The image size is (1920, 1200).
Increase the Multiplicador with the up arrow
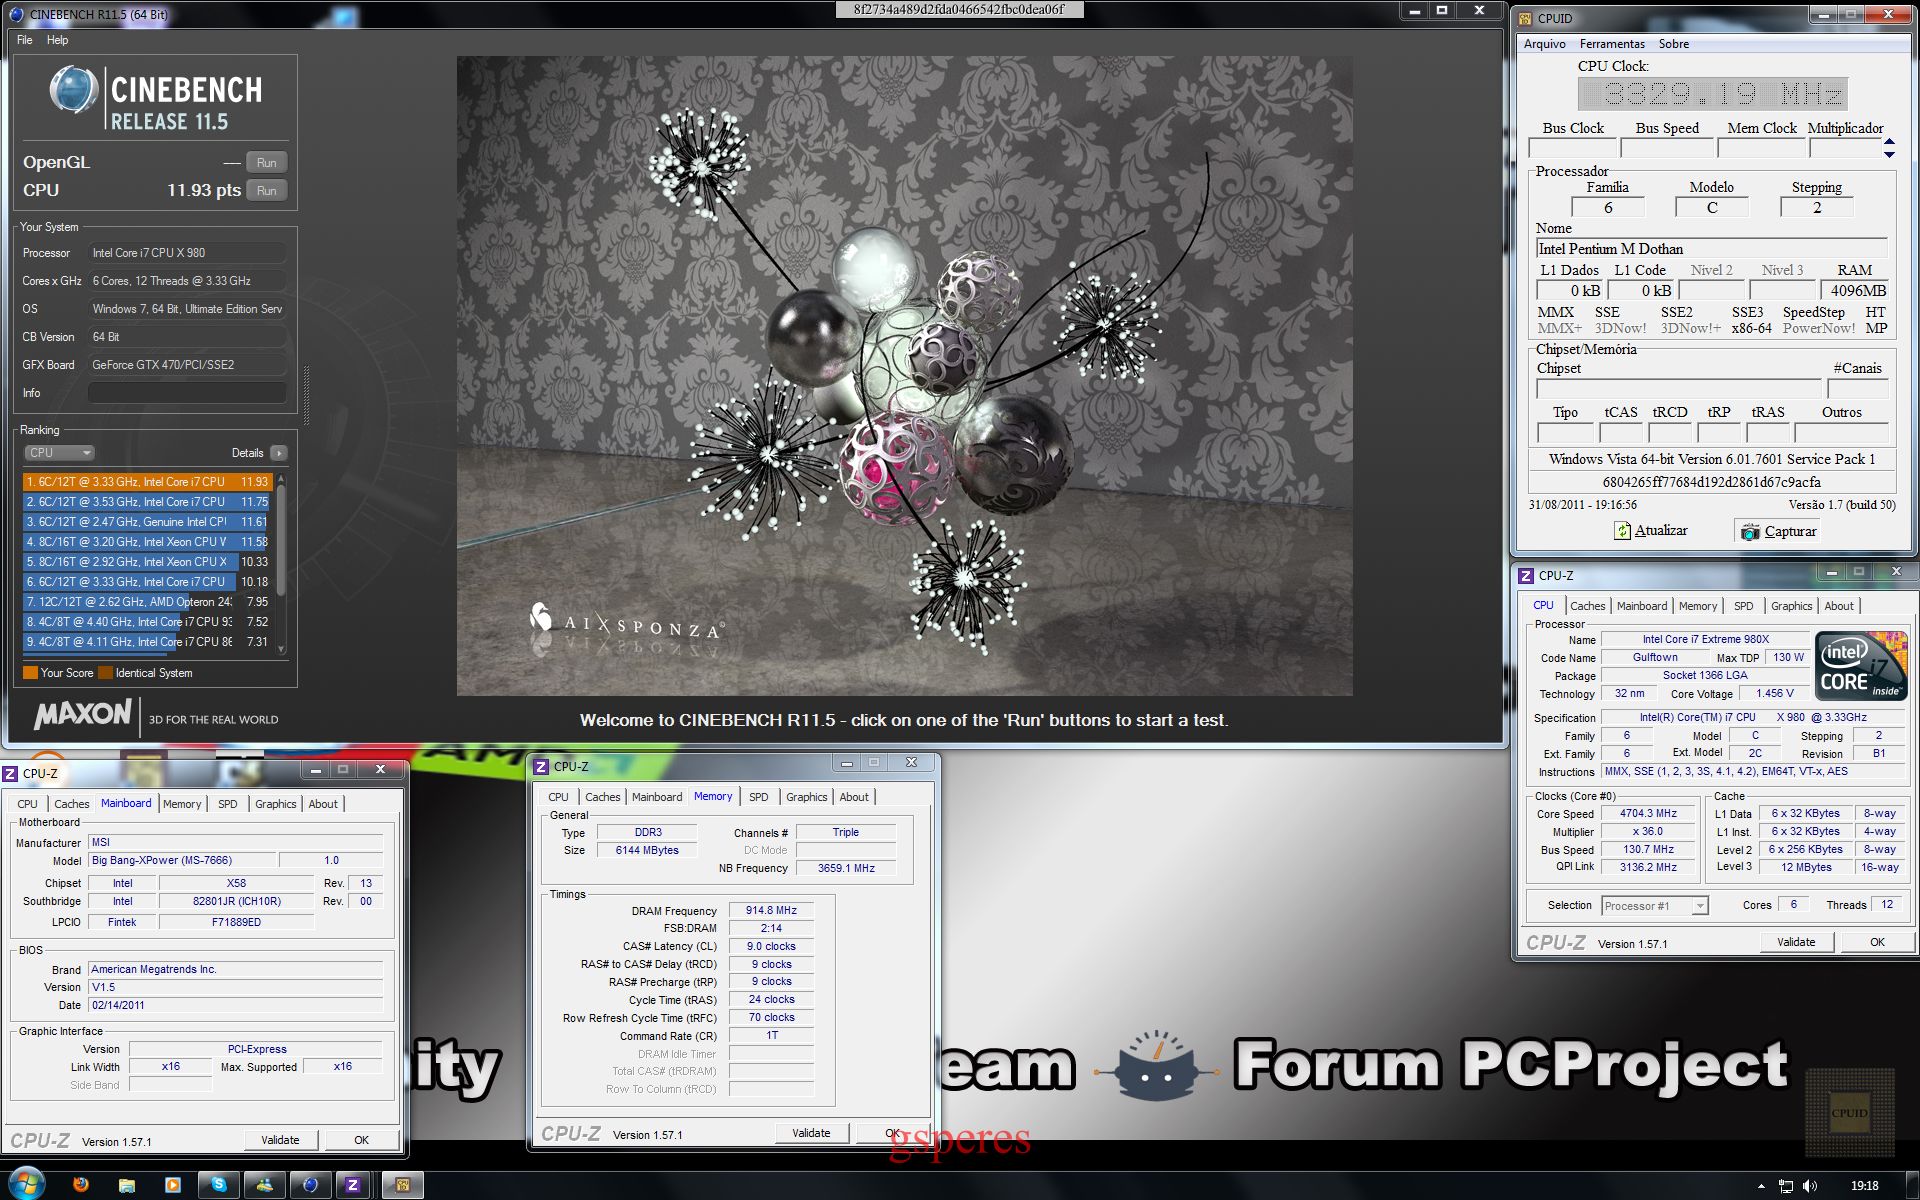tap(1889, 142)
